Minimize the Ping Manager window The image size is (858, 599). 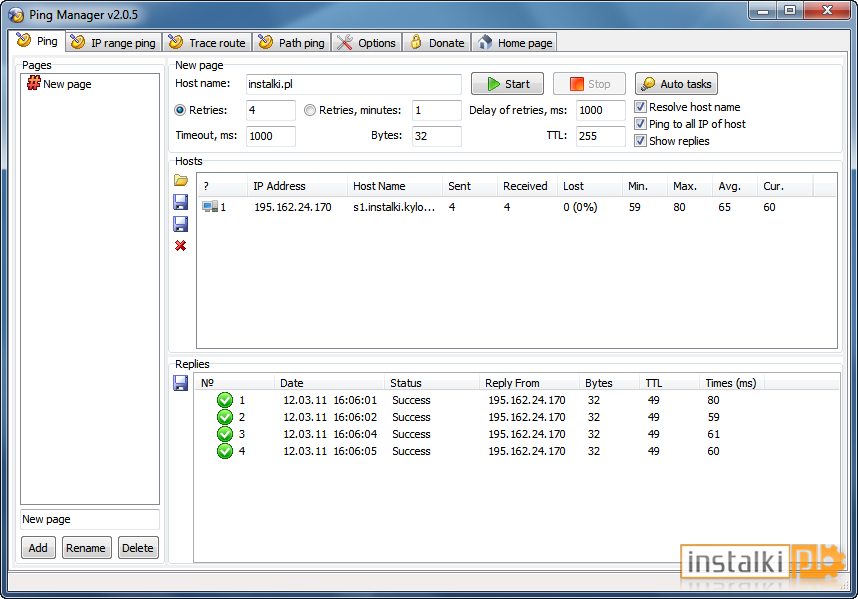[763, 10]
